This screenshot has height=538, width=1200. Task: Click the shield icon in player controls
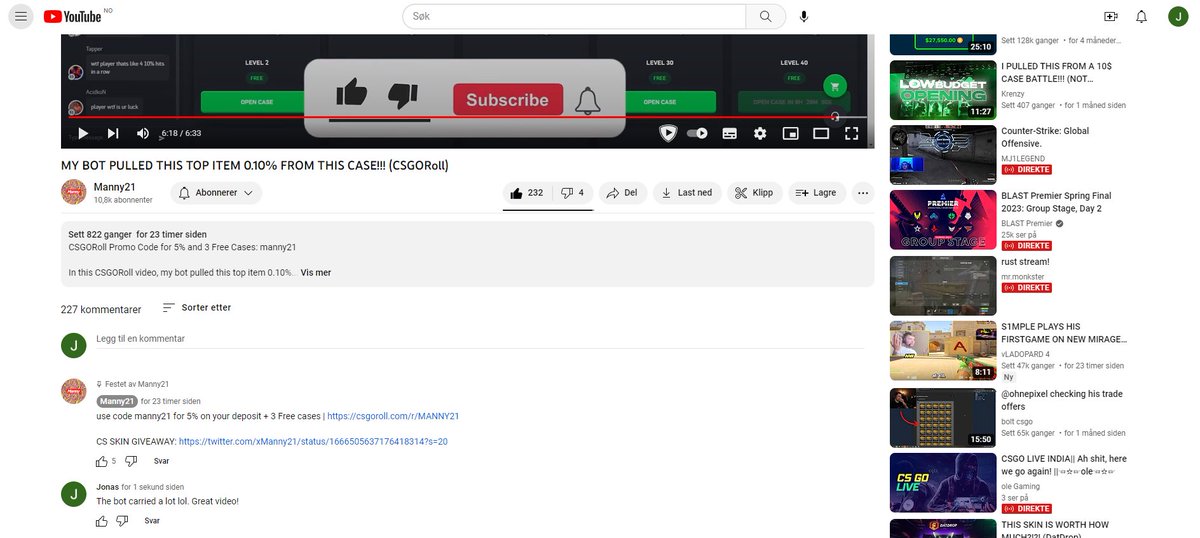coord(668,133)
